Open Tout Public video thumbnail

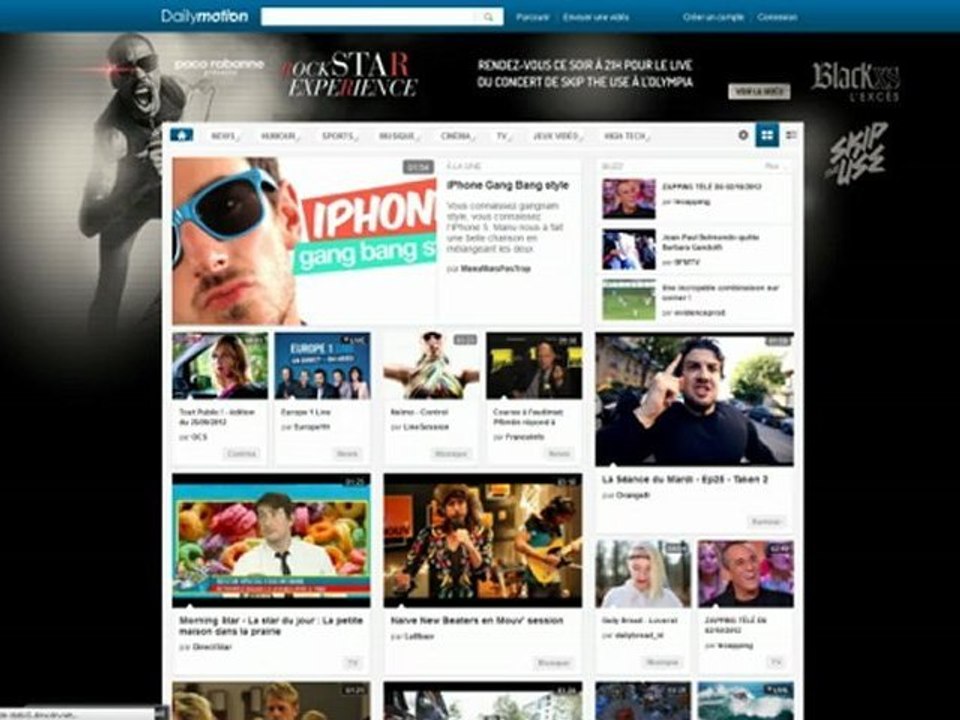pyautogui.click(x=220, y=366)
